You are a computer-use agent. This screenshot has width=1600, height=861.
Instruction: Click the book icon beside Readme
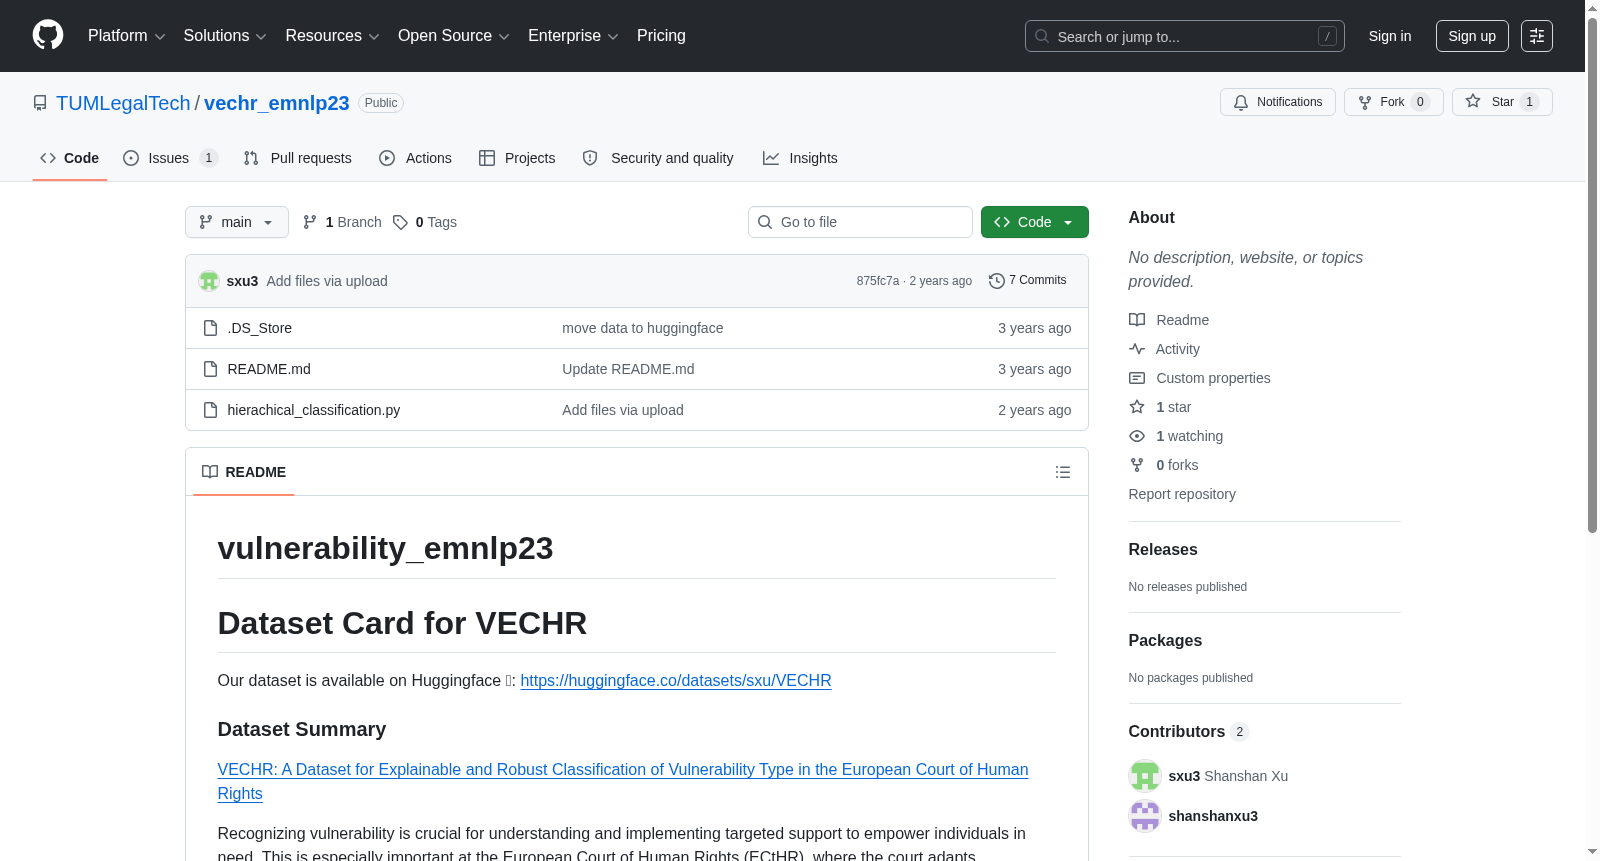pos(1137,320)
